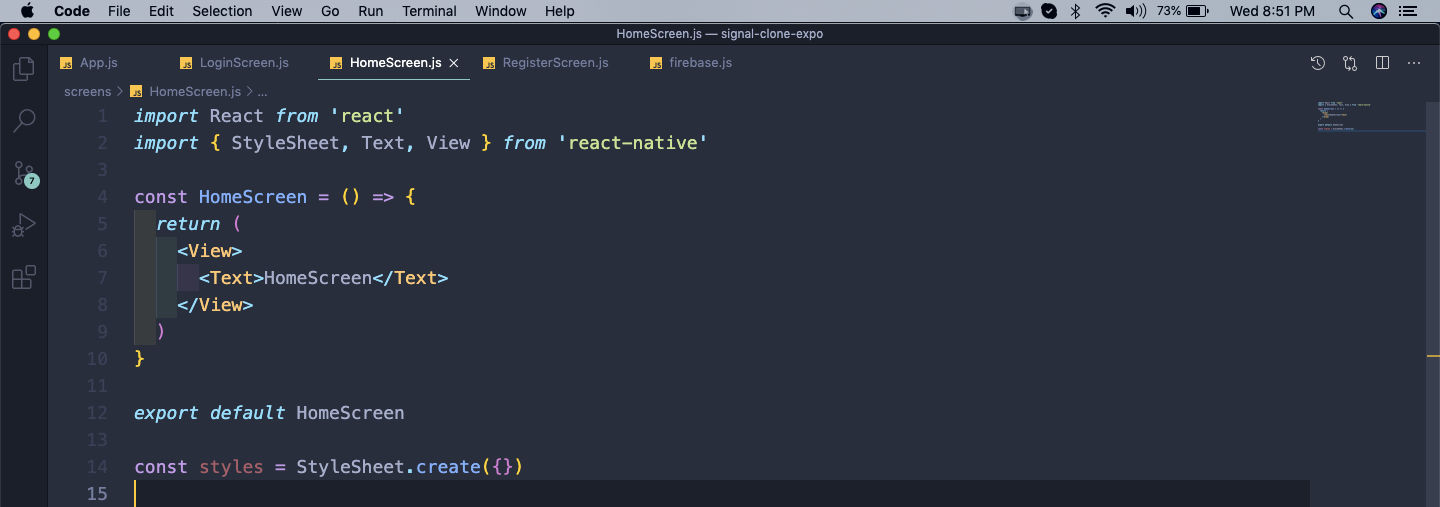Click the 'react' import string
This screenshot has height=507, width=1440.
(366, 116)
